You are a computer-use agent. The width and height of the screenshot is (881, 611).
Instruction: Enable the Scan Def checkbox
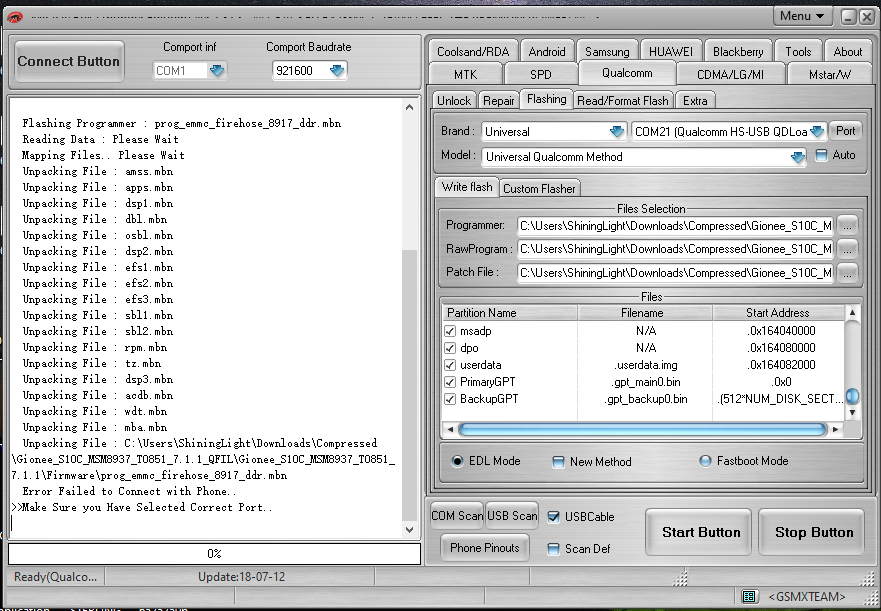(x=553, y=549)
